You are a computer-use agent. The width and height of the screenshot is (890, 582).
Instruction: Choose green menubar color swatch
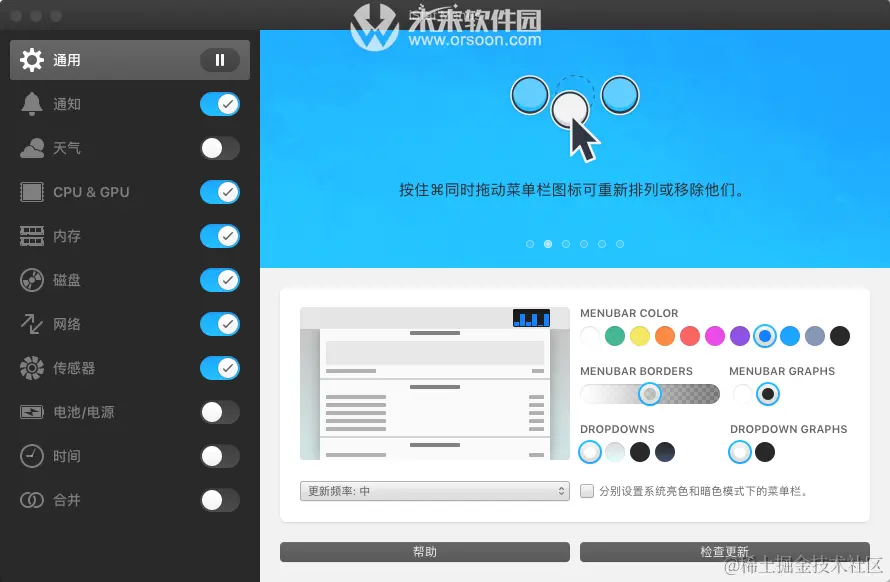click(615, 336)
